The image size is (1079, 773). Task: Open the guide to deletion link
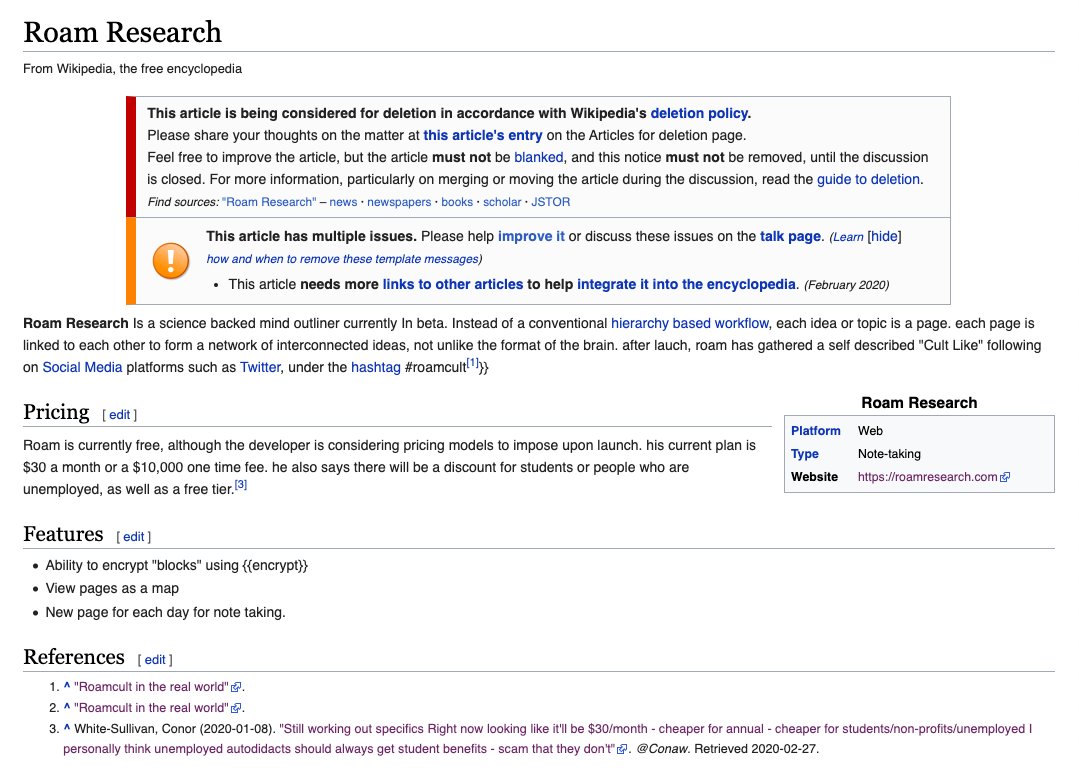(x=868, y=180)
